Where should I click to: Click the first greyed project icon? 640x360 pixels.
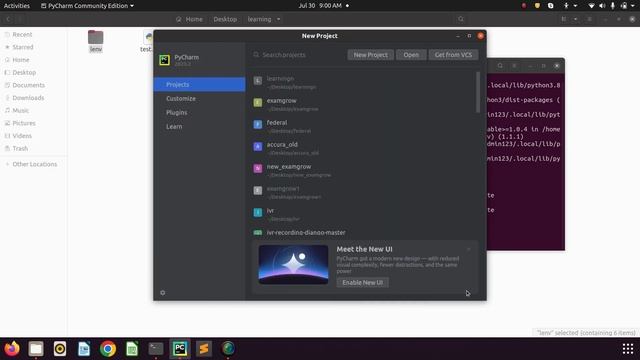click(x=258, y=80)
